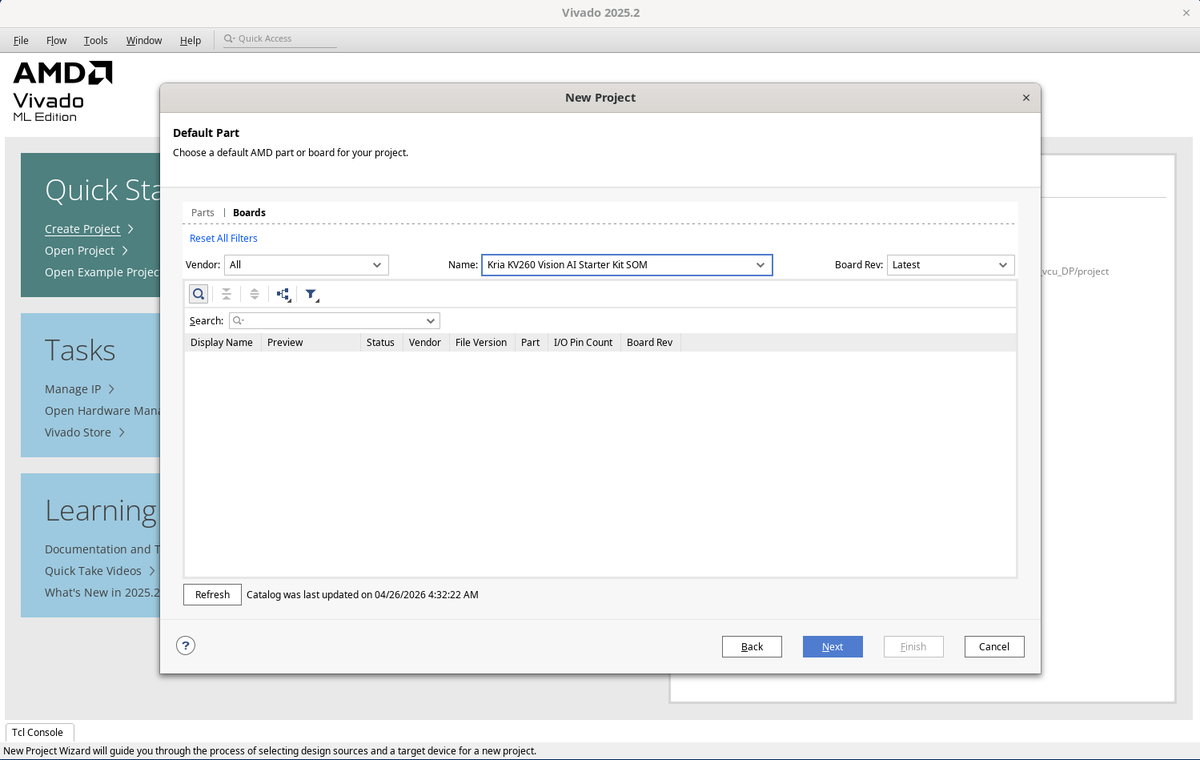The image size is (1200, 760).
Task: Open the group-by hierarchy toolbar icon
Action: click(x=283, y=294)
